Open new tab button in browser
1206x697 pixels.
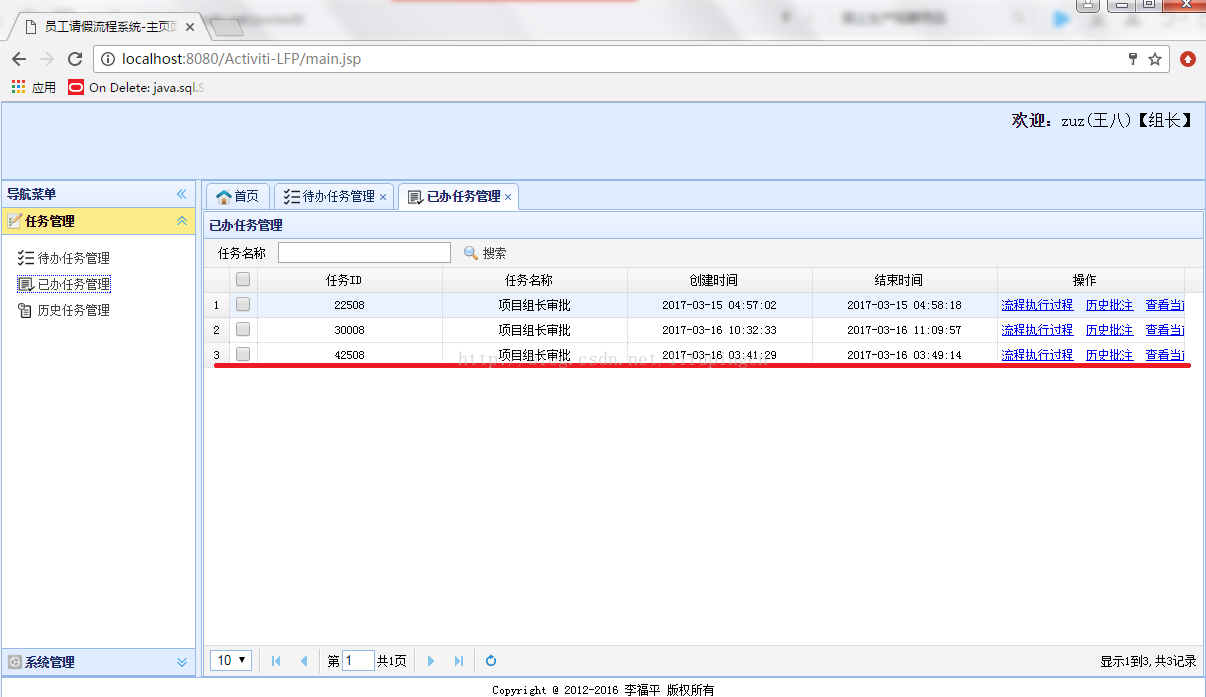click(227, 27)
